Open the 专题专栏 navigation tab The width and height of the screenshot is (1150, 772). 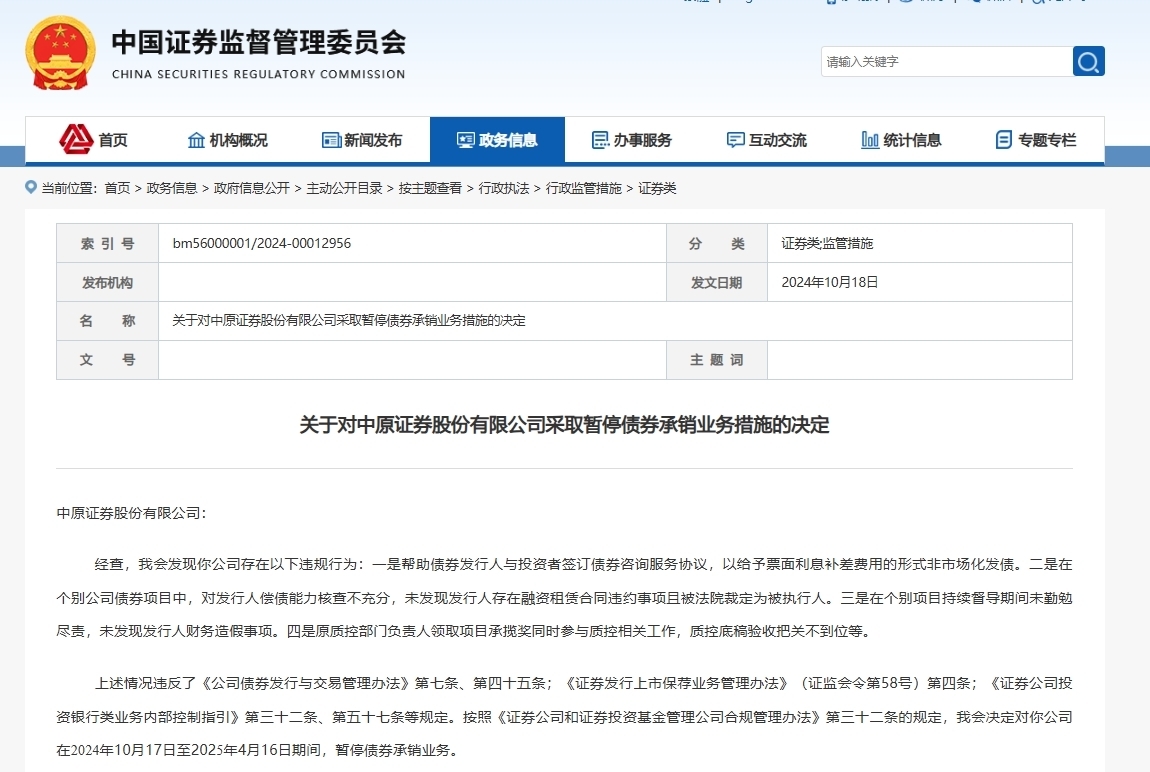pyautogui.click(x=1036, y=139)
